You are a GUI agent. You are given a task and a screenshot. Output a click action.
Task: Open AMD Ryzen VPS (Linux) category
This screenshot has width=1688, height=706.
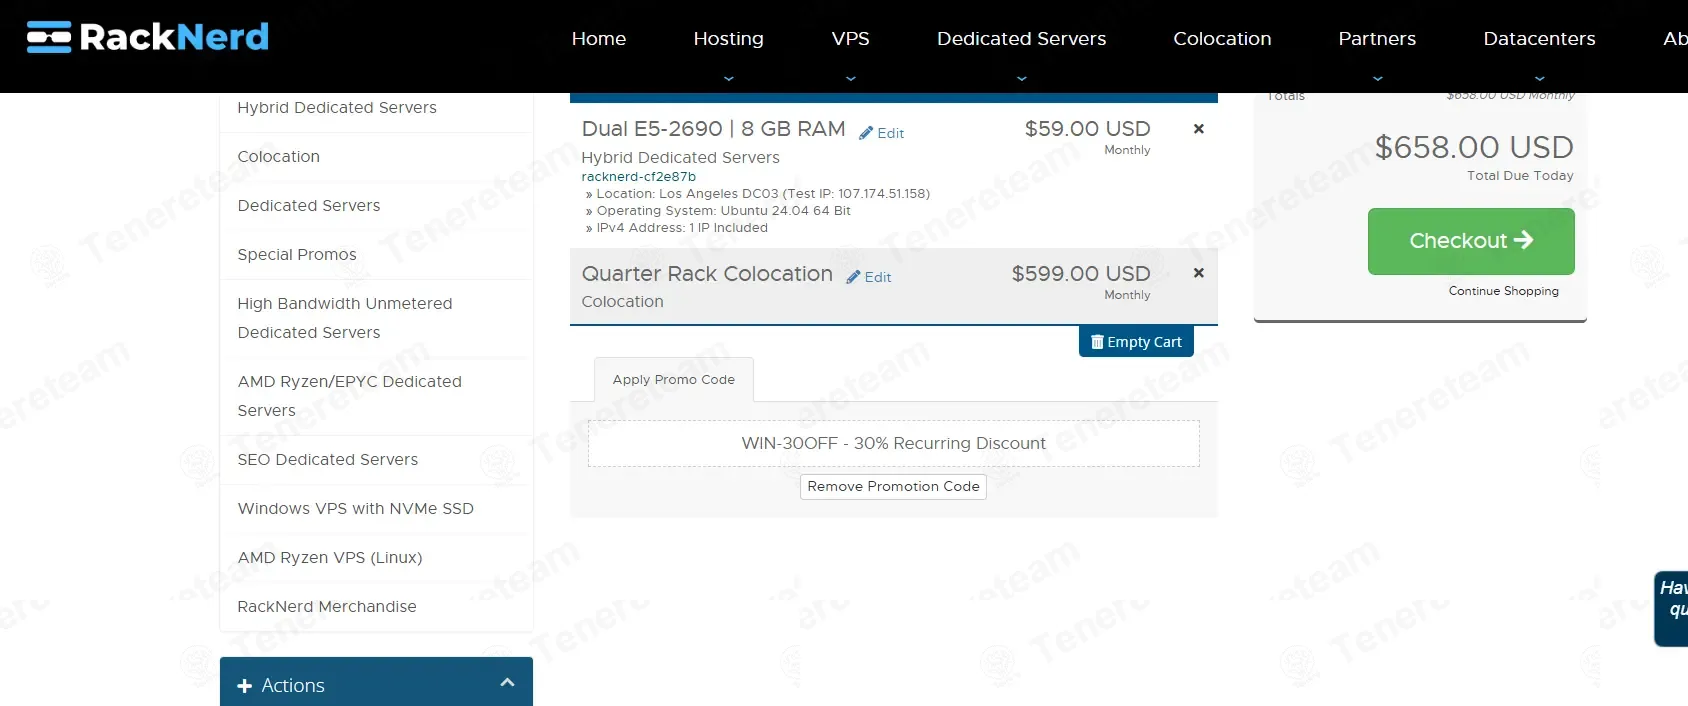click(376, 558)
